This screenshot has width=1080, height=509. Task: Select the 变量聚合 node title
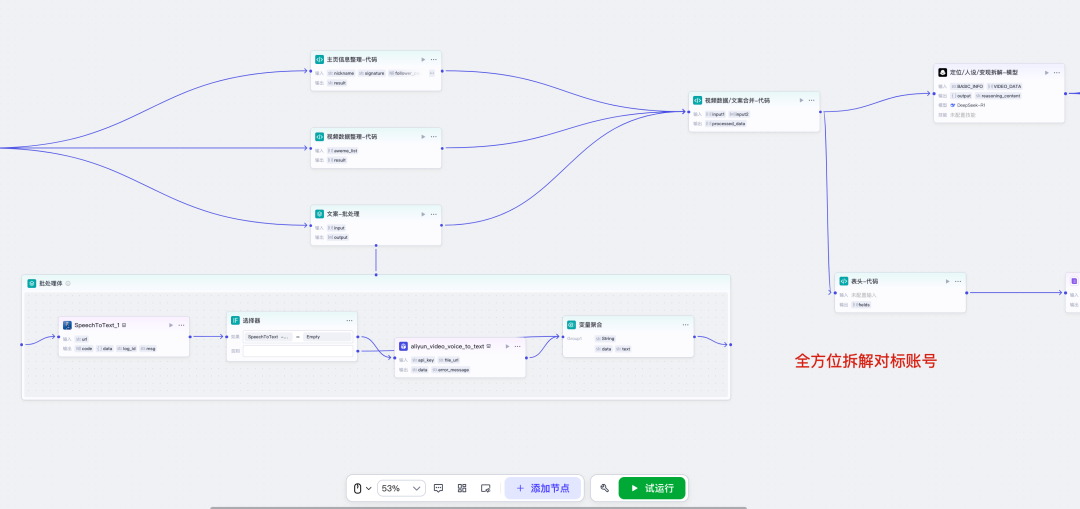coord(590,324)
